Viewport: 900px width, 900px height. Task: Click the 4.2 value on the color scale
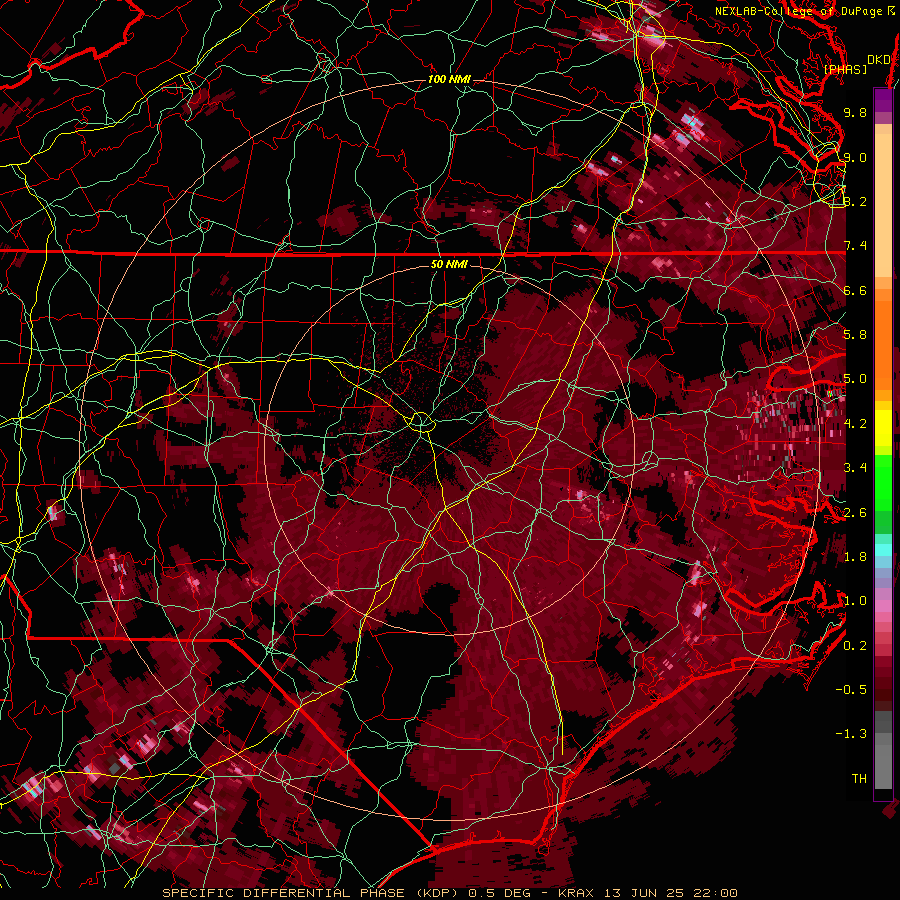pos(855,424)
